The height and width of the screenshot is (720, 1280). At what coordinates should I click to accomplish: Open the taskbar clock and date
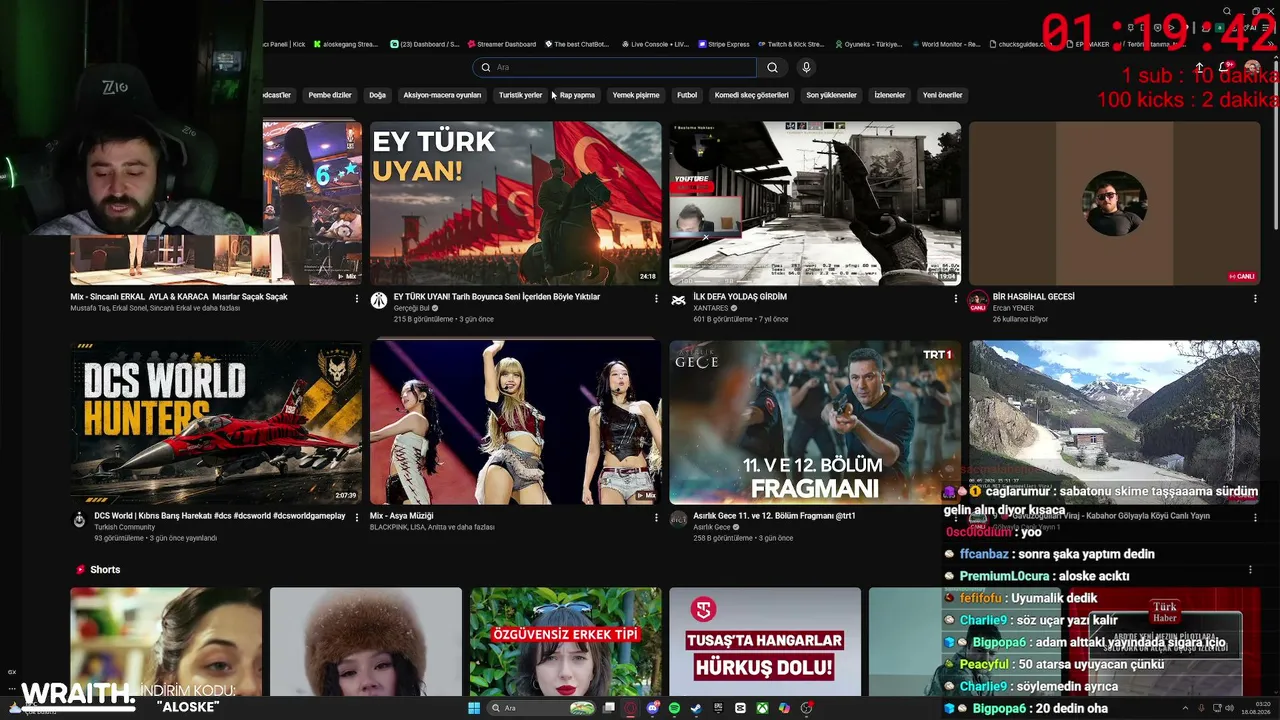click(1258, 708)
